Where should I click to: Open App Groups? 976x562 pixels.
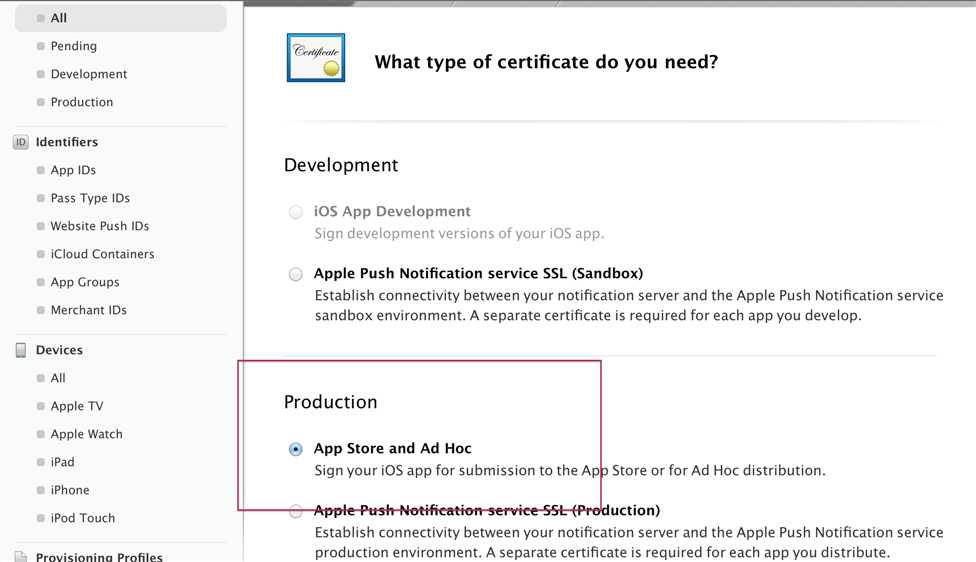(85, 282)
